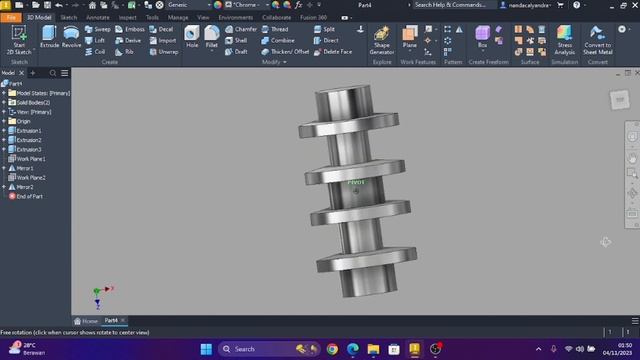Expand the Mirror2 feature node
This screenshot has width=640, height=360.
(x=4, y=187)
